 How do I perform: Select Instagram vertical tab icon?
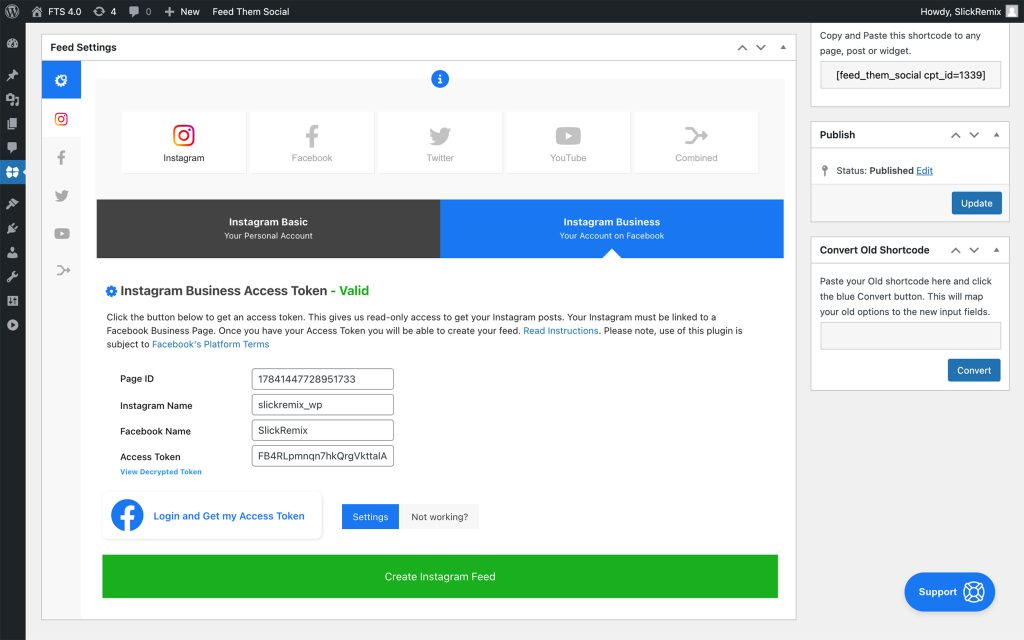[x=61, y=119]
